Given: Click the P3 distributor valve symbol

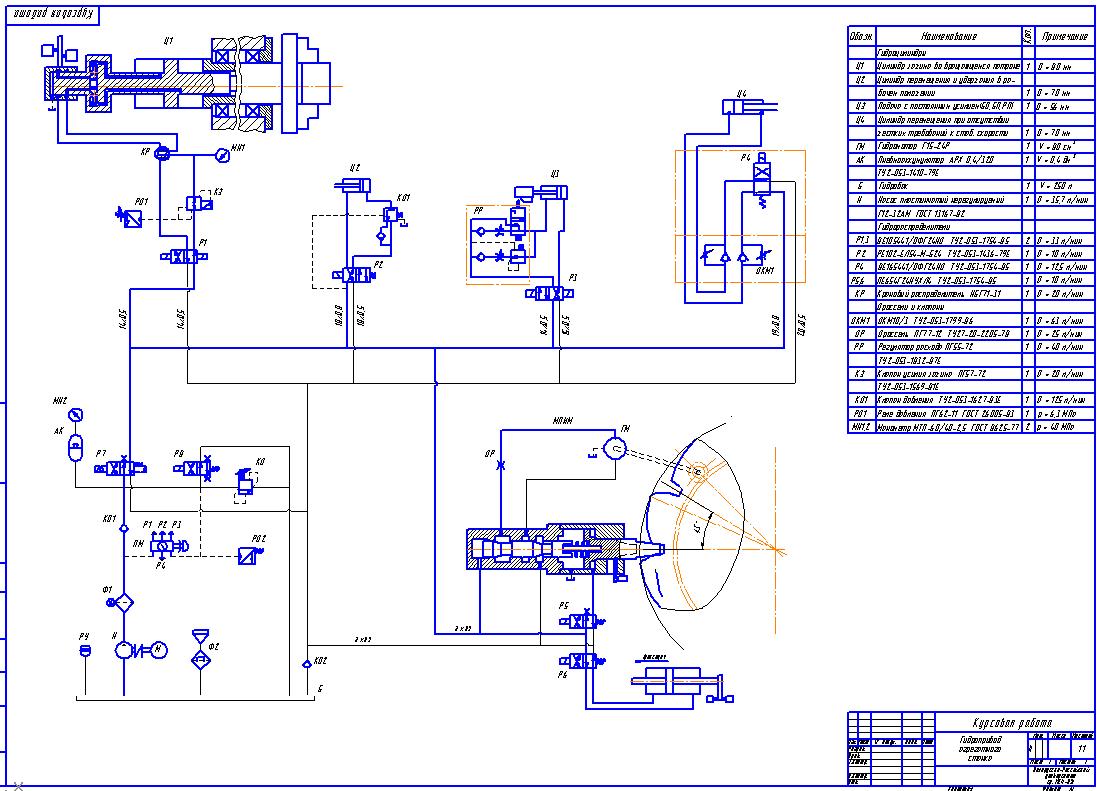Looking at the screenshot, I should (x=549, y=294).
